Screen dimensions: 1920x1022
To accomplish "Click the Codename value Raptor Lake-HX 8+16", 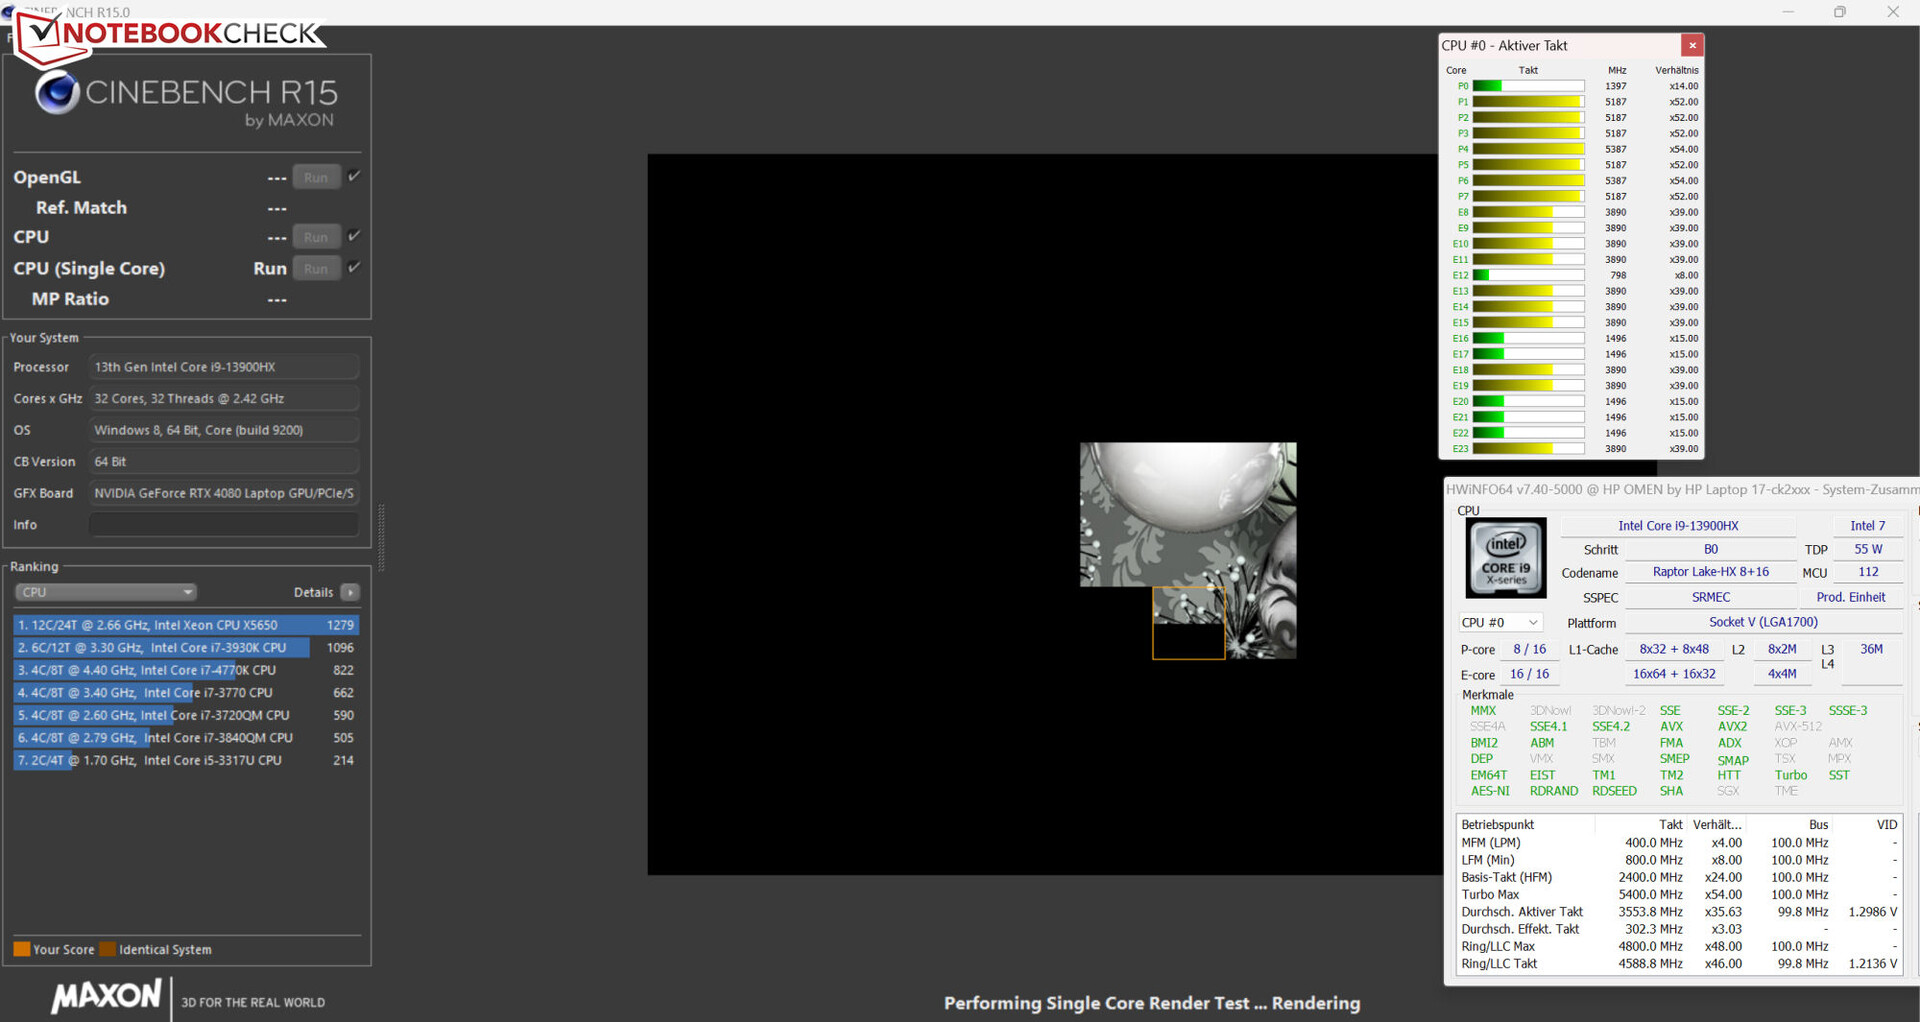I will [1710, 572].
